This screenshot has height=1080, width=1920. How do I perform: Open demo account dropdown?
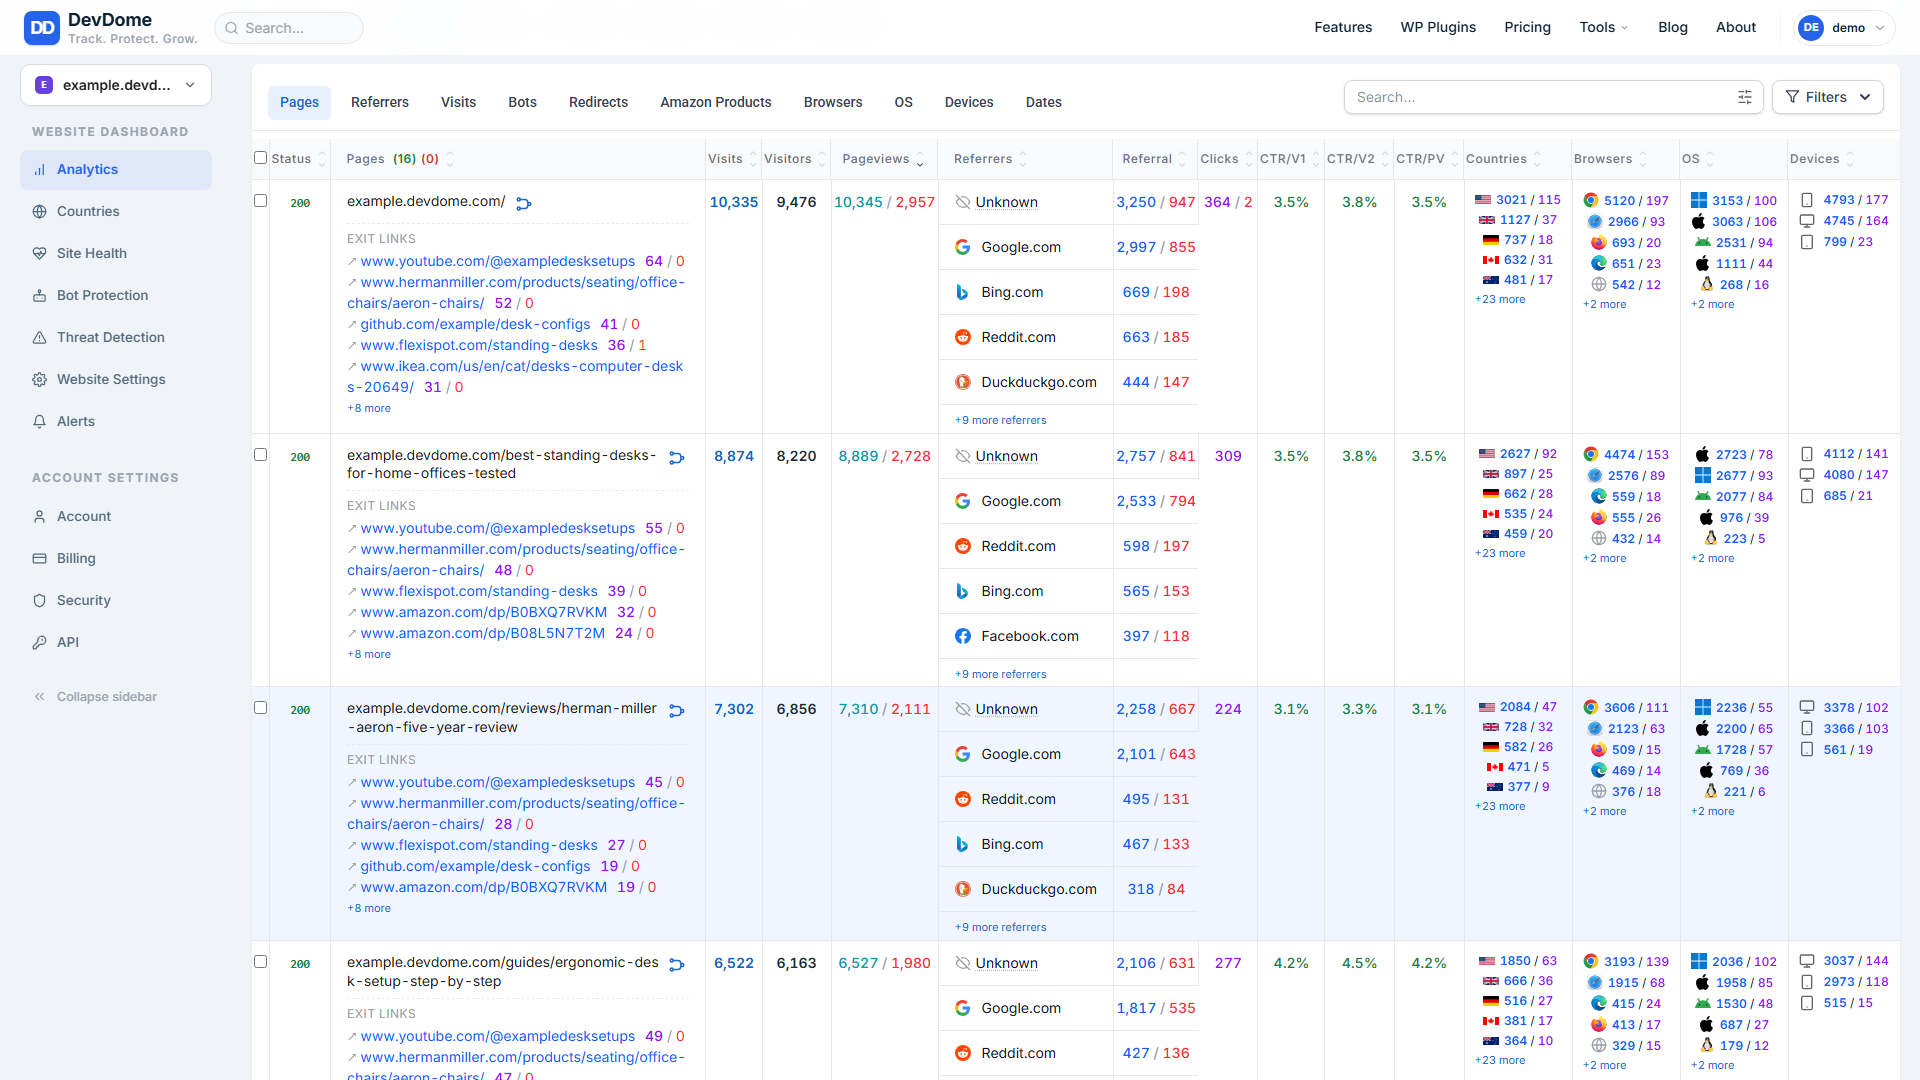[1846, 28]
